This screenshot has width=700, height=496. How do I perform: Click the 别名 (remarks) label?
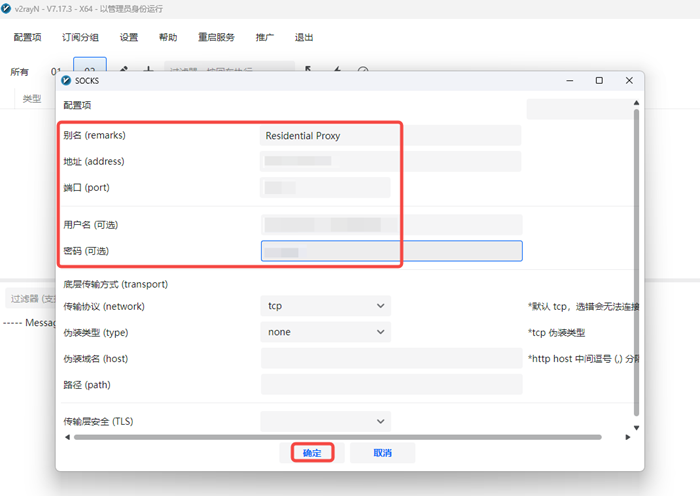coord(94,135)
